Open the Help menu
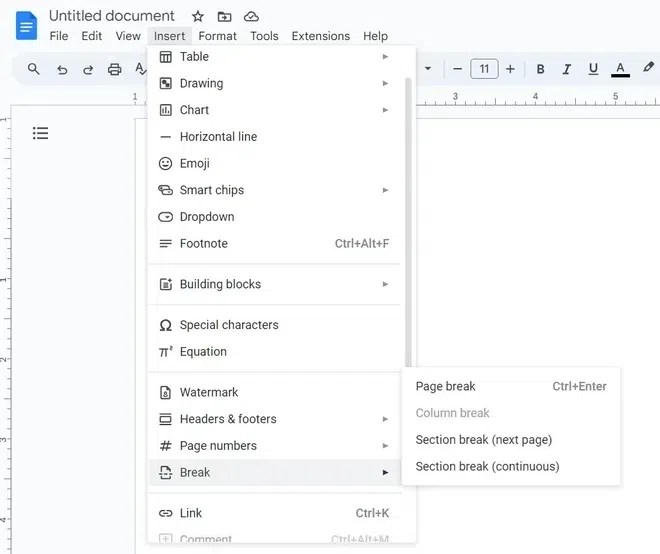660x554 pixels. [x=375, y=36]
